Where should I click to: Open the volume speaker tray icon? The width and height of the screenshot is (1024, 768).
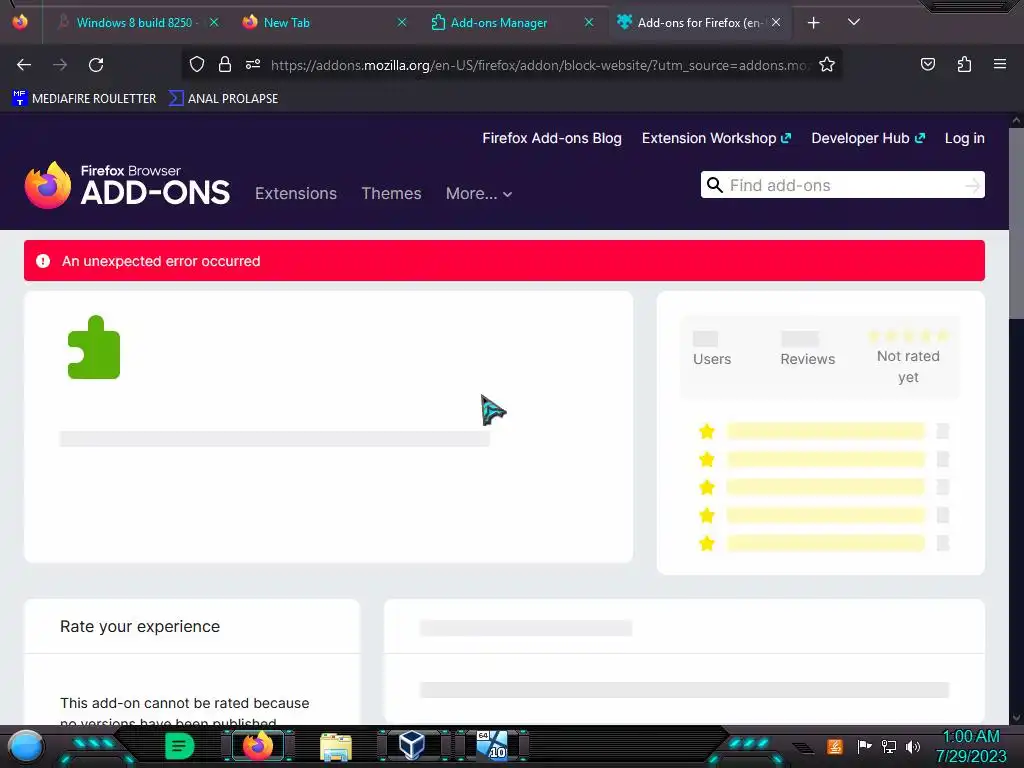coord(913,746)
